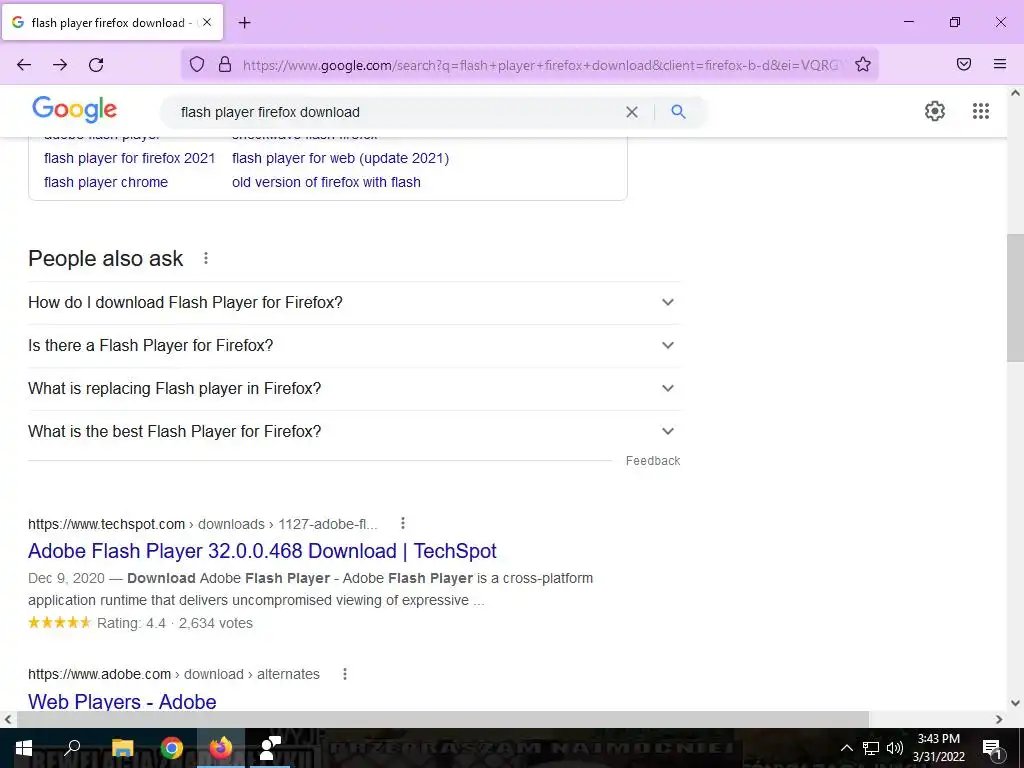Viewport: 1024px width, 768px height.
Task: Select the flash player firefox download tab
Action: coord(112,22)
